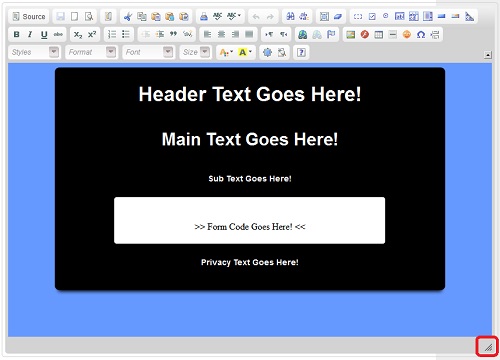Click the Cut scissors icon
The height and width of the screenshot is (360, 500).
pos(128,17)
